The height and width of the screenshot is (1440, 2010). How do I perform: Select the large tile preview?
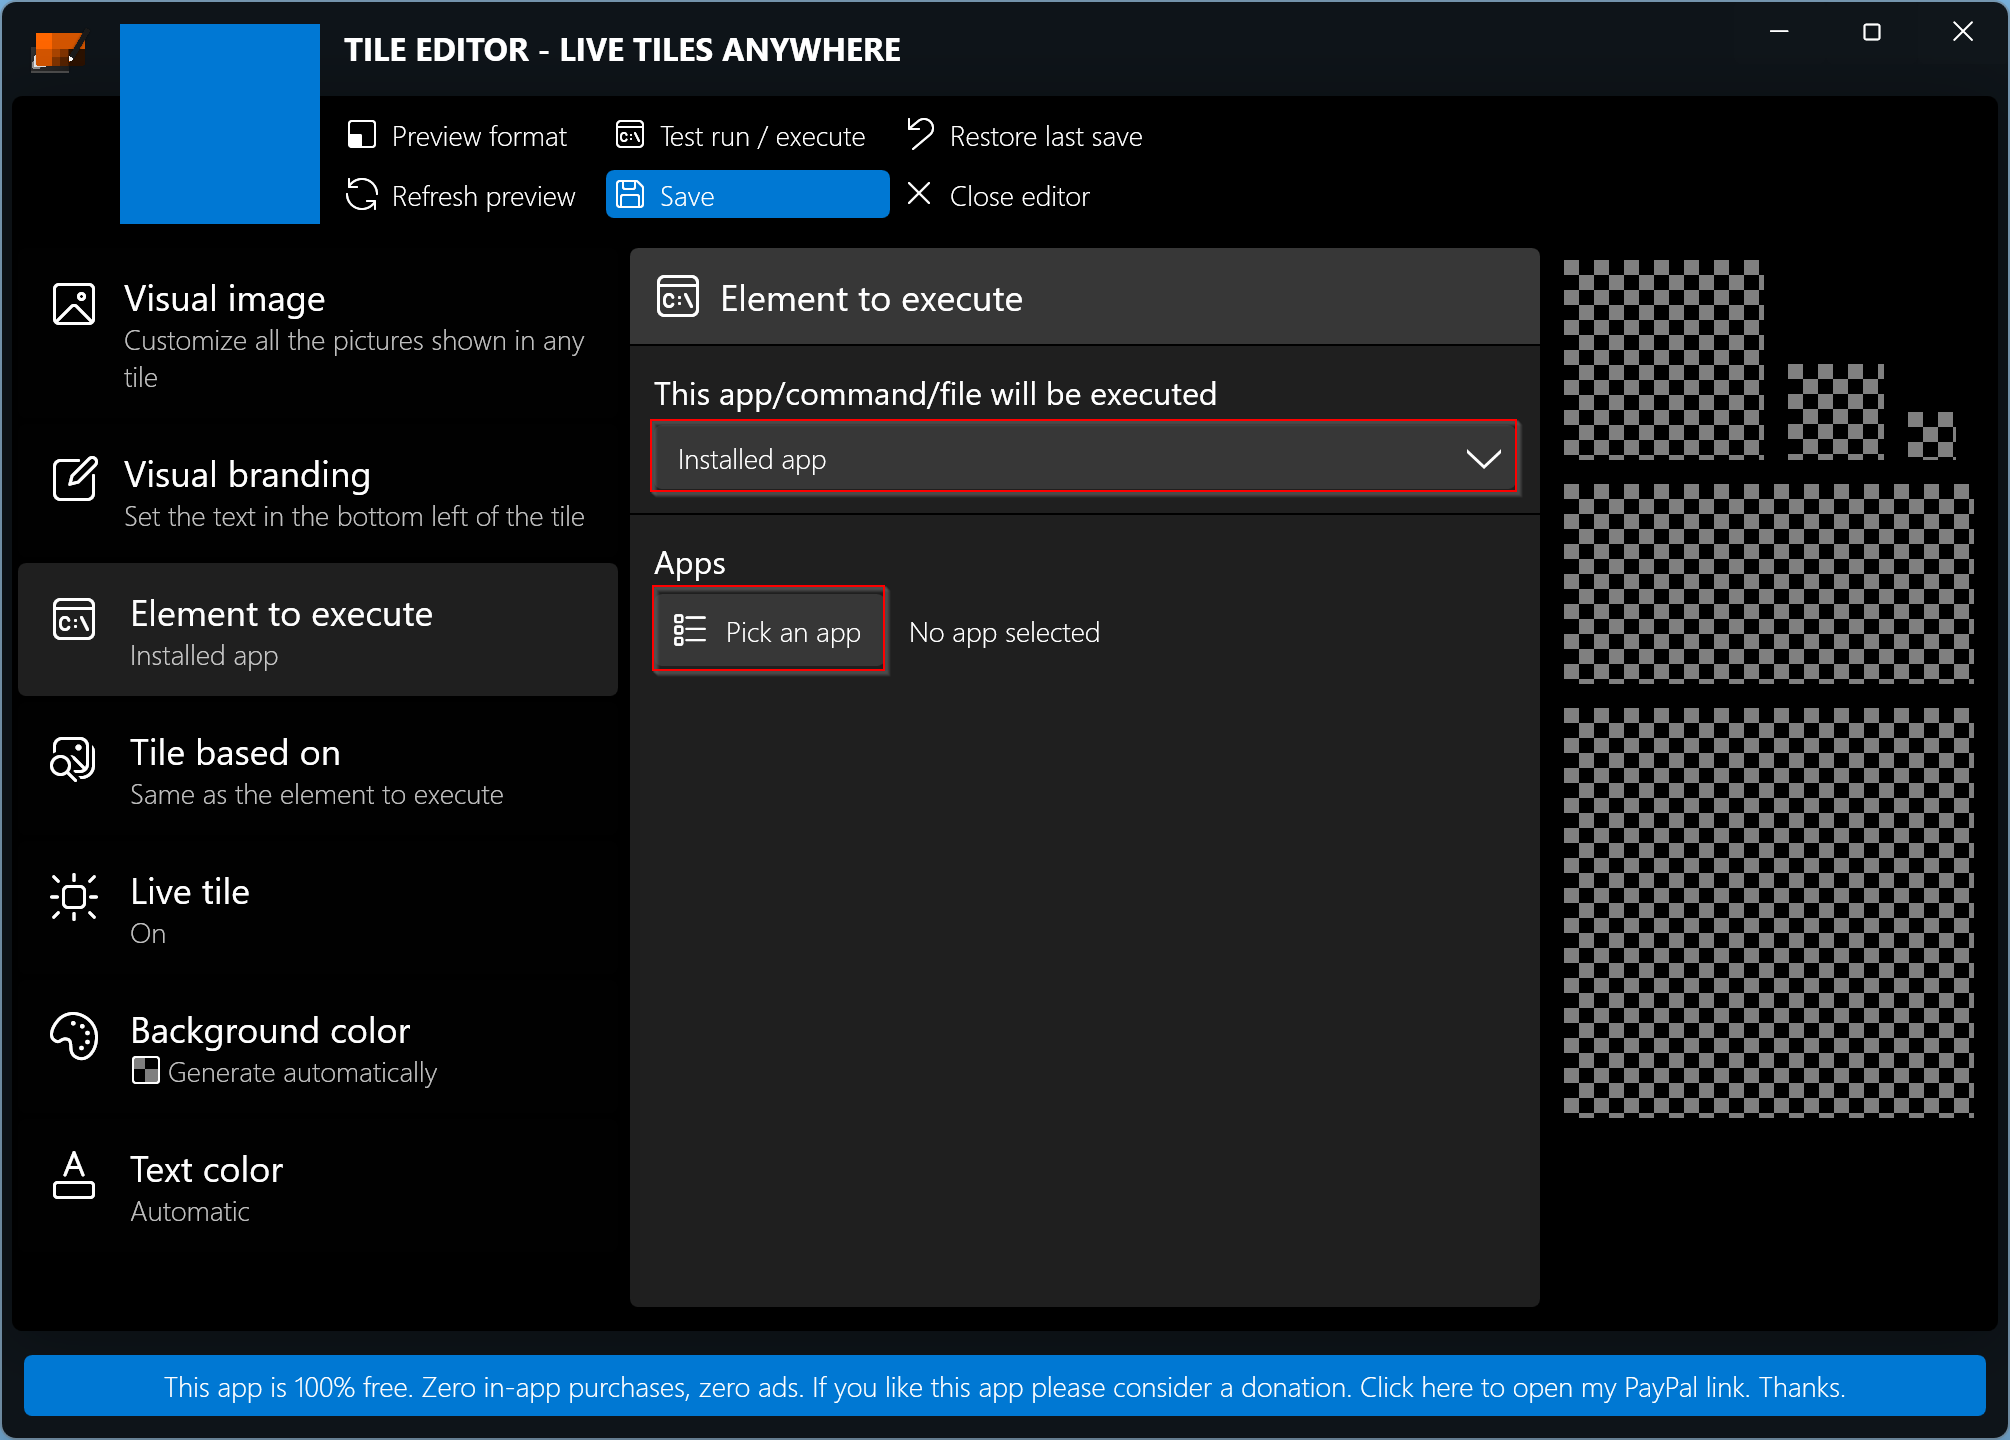1768,912
